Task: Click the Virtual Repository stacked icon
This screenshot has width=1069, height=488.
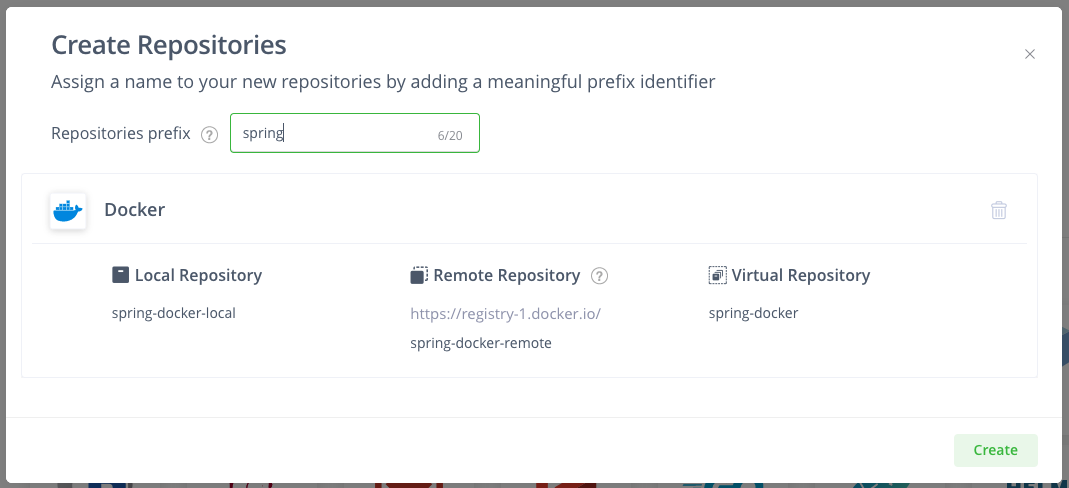Action: [717, 275]
